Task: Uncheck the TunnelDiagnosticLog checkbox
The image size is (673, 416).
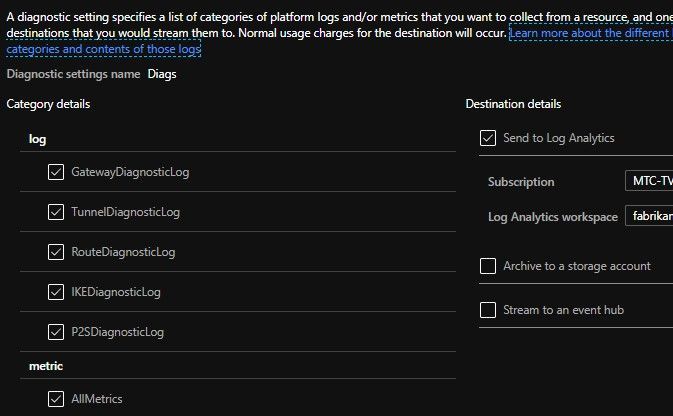Action: pyautogui.click(x=56, y=212)
